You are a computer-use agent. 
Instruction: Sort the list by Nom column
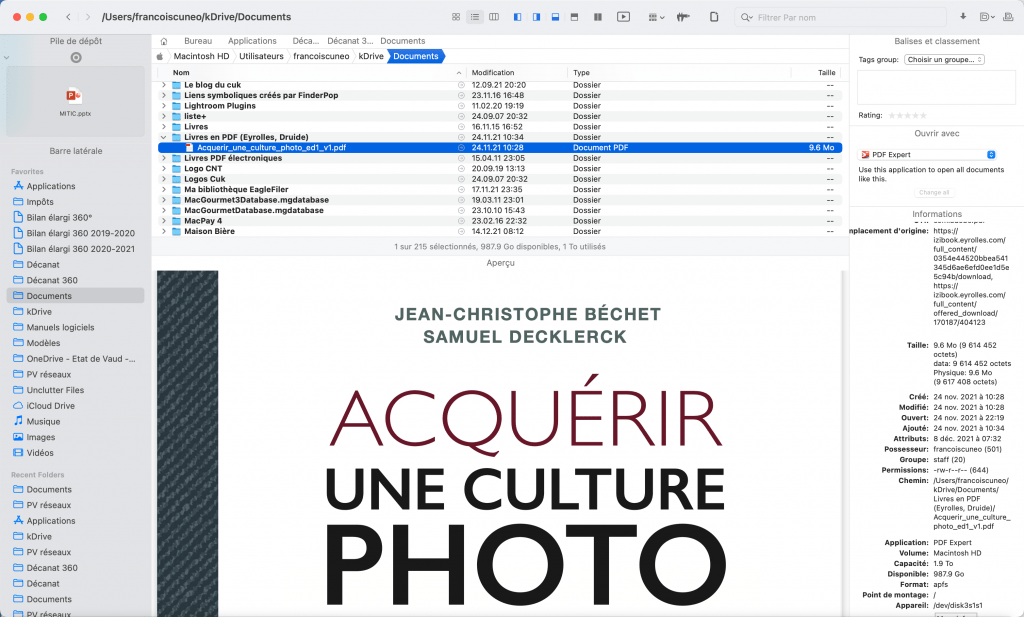pyautogui.click(x=317, y=72)
